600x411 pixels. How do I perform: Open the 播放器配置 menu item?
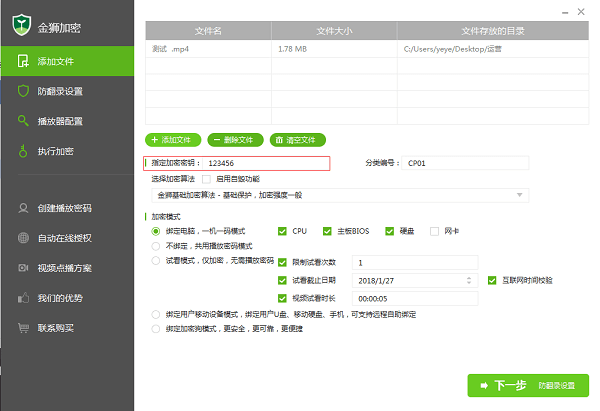coord(67,121)
